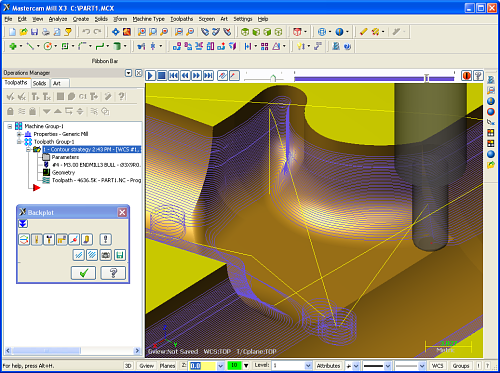
Task: Toggle display tool option in Backplot
Action: click(37, 239)
